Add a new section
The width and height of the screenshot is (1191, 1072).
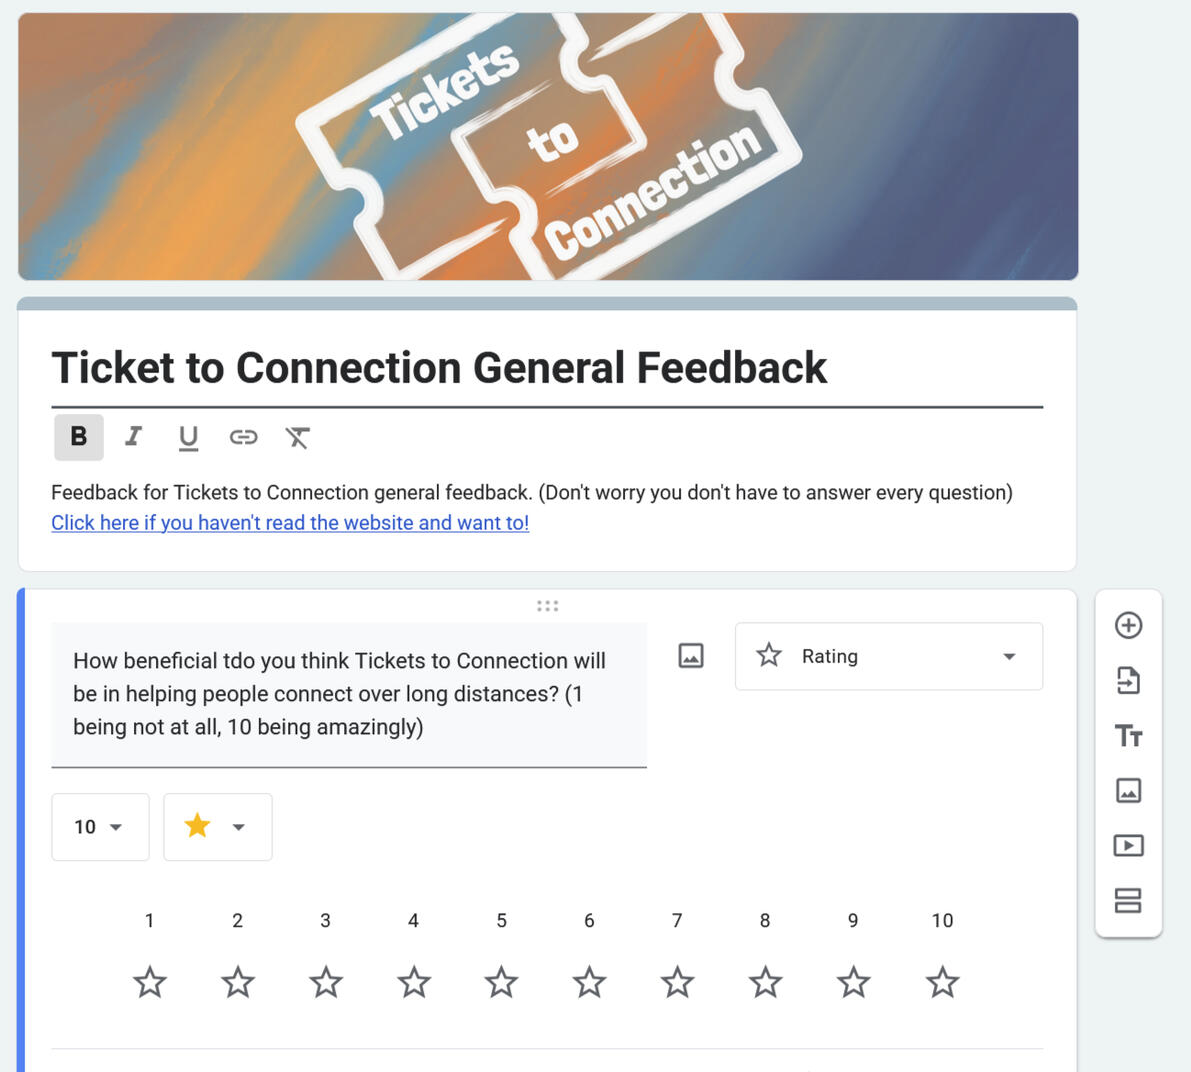click(x=1128, y=901)
